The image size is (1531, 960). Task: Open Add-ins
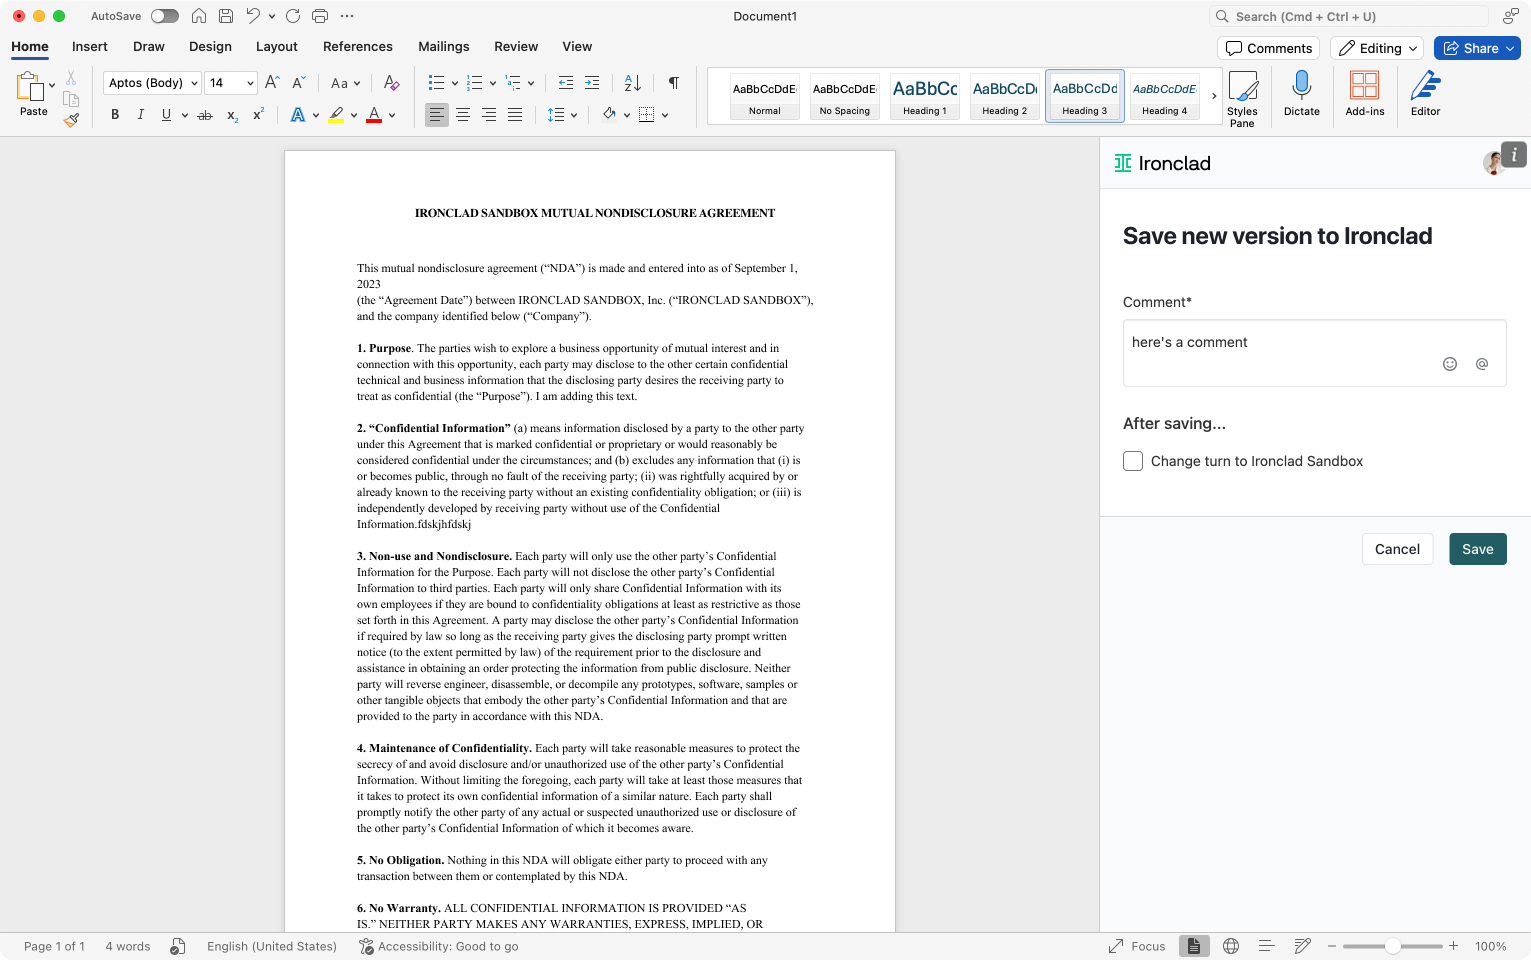point(1365,94)
